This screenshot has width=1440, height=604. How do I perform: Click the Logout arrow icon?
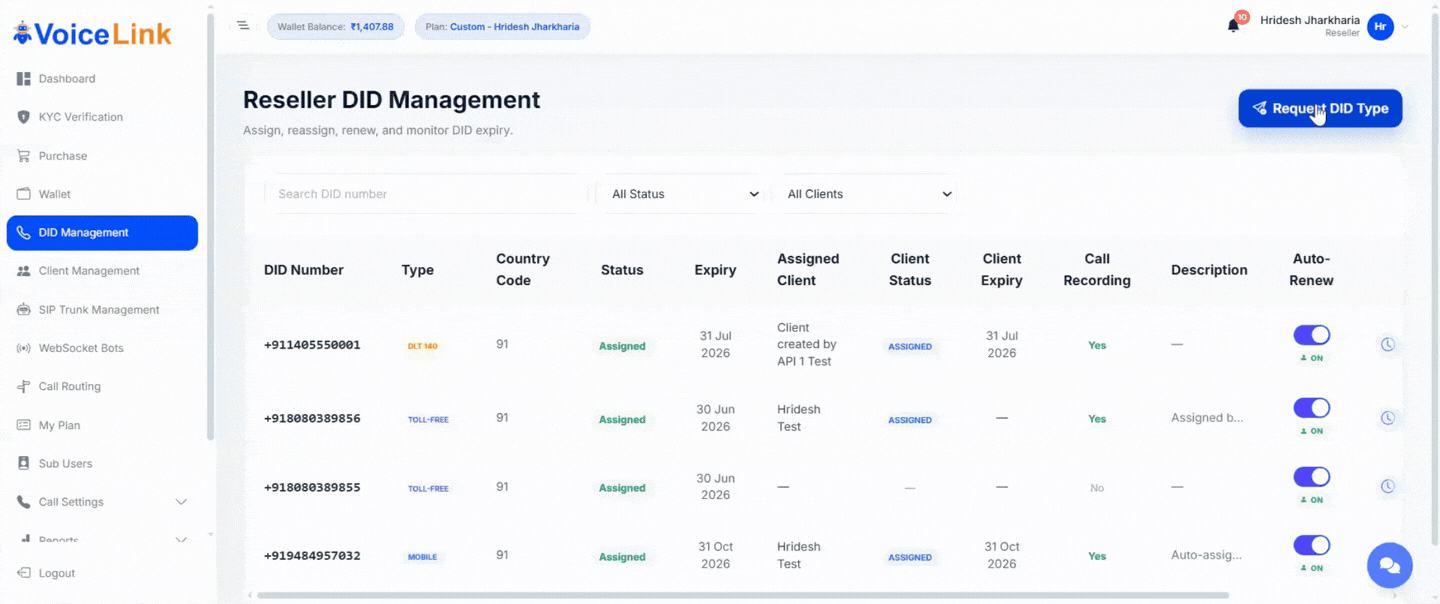(x=24, y=573)
